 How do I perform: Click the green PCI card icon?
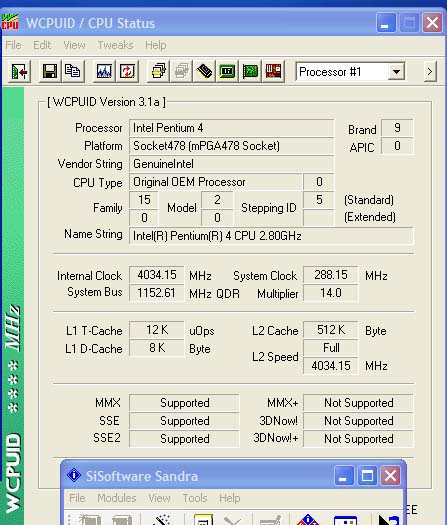[250, 71]
